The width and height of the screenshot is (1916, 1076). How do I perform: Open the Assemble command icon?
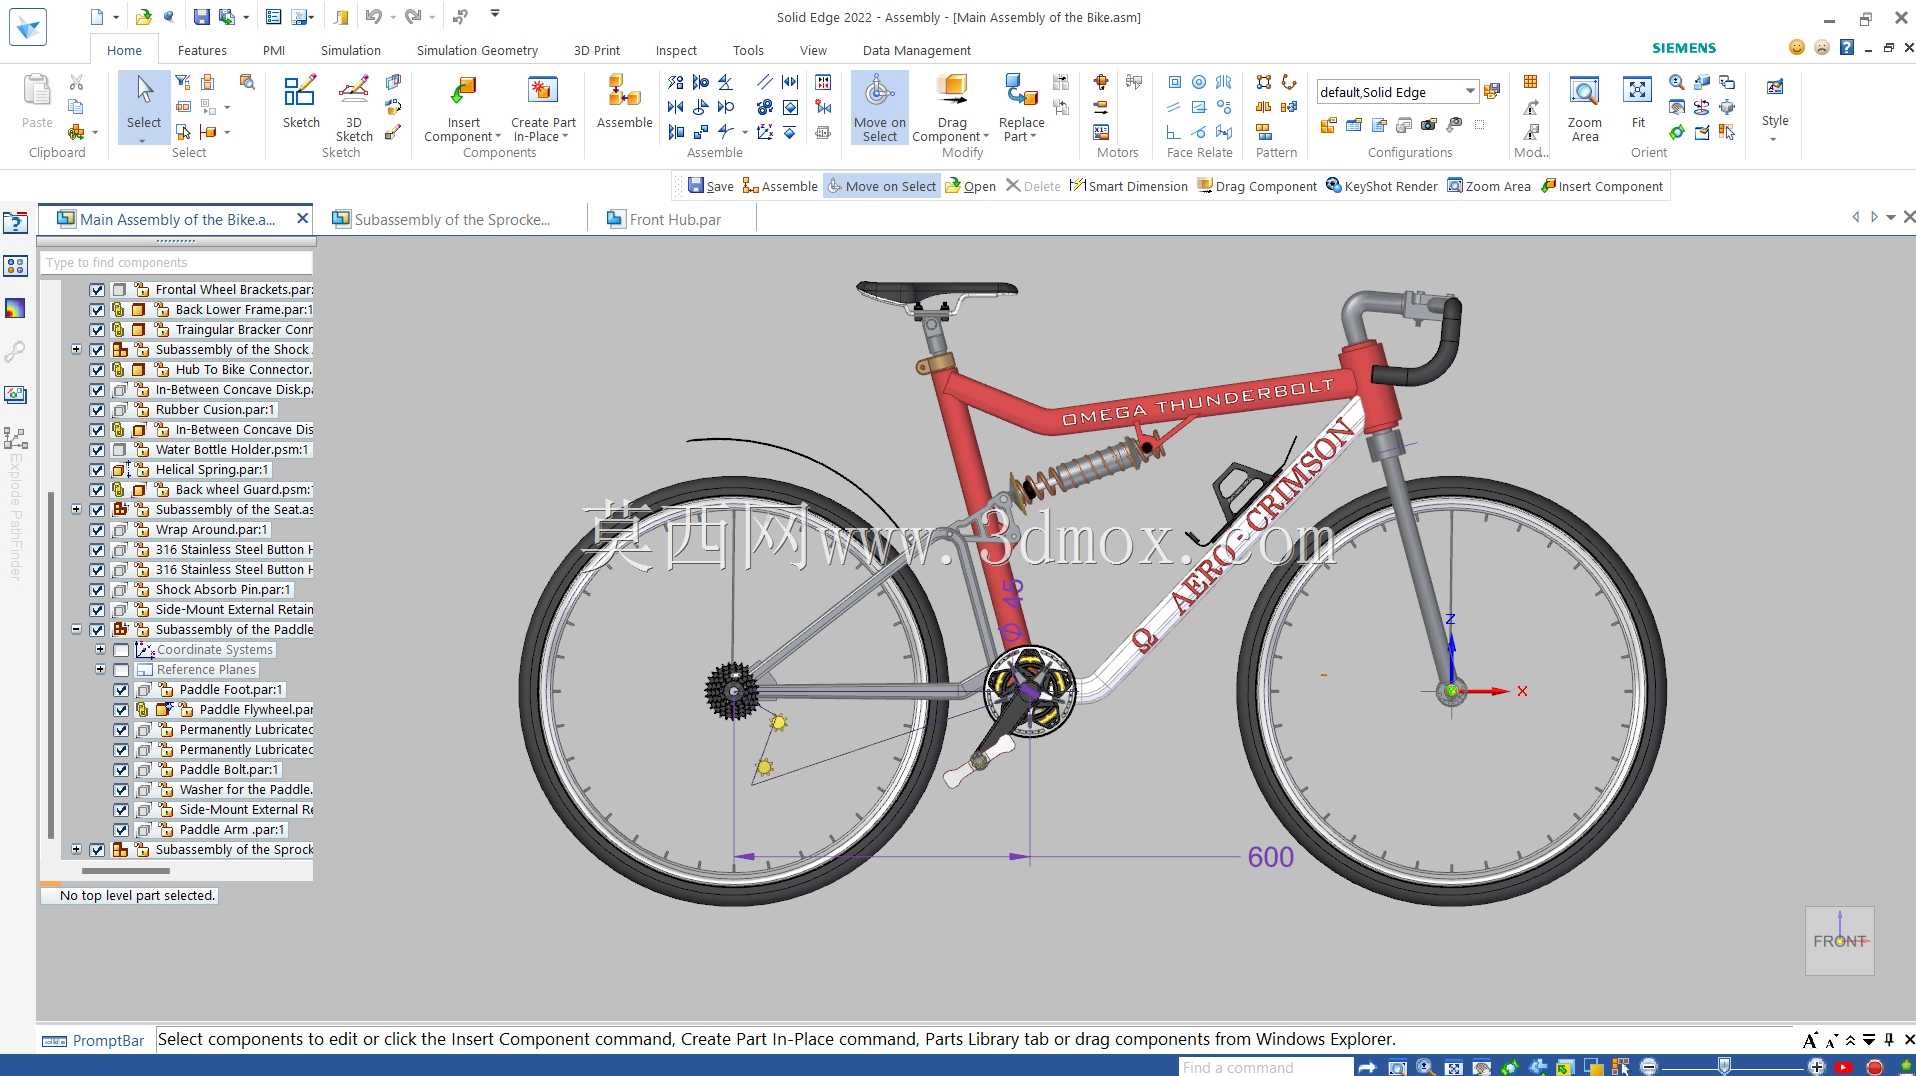tap(624, 92)
